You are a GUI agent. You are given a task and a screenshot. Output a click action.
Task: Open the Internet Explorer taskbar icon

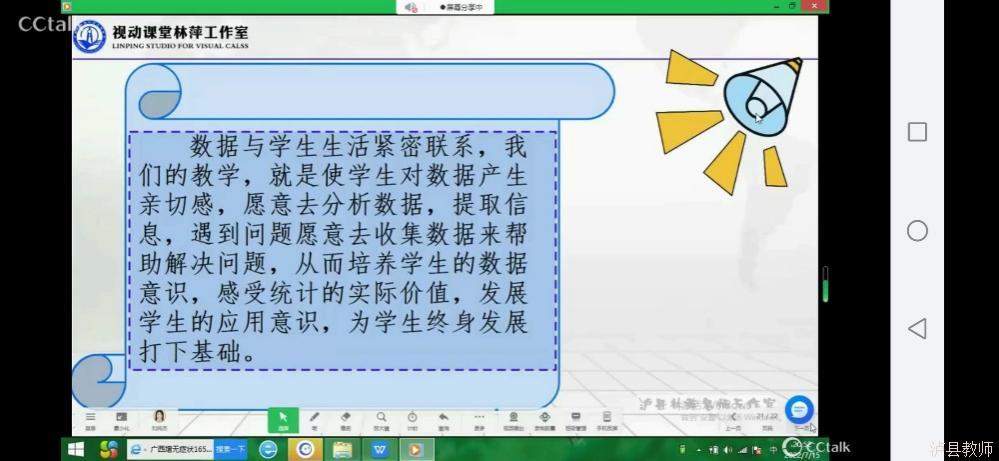[268, 450]
